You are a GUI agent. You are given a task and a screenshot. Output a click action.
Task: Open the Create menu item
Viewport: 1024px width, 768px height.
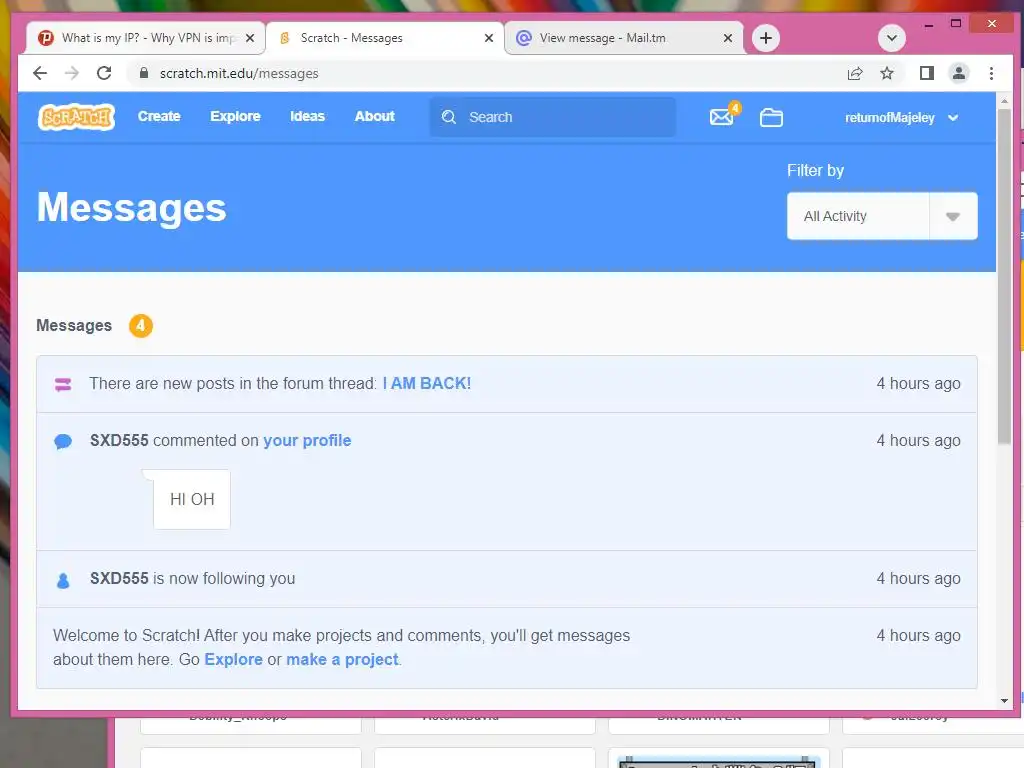[x=159, y=116]
